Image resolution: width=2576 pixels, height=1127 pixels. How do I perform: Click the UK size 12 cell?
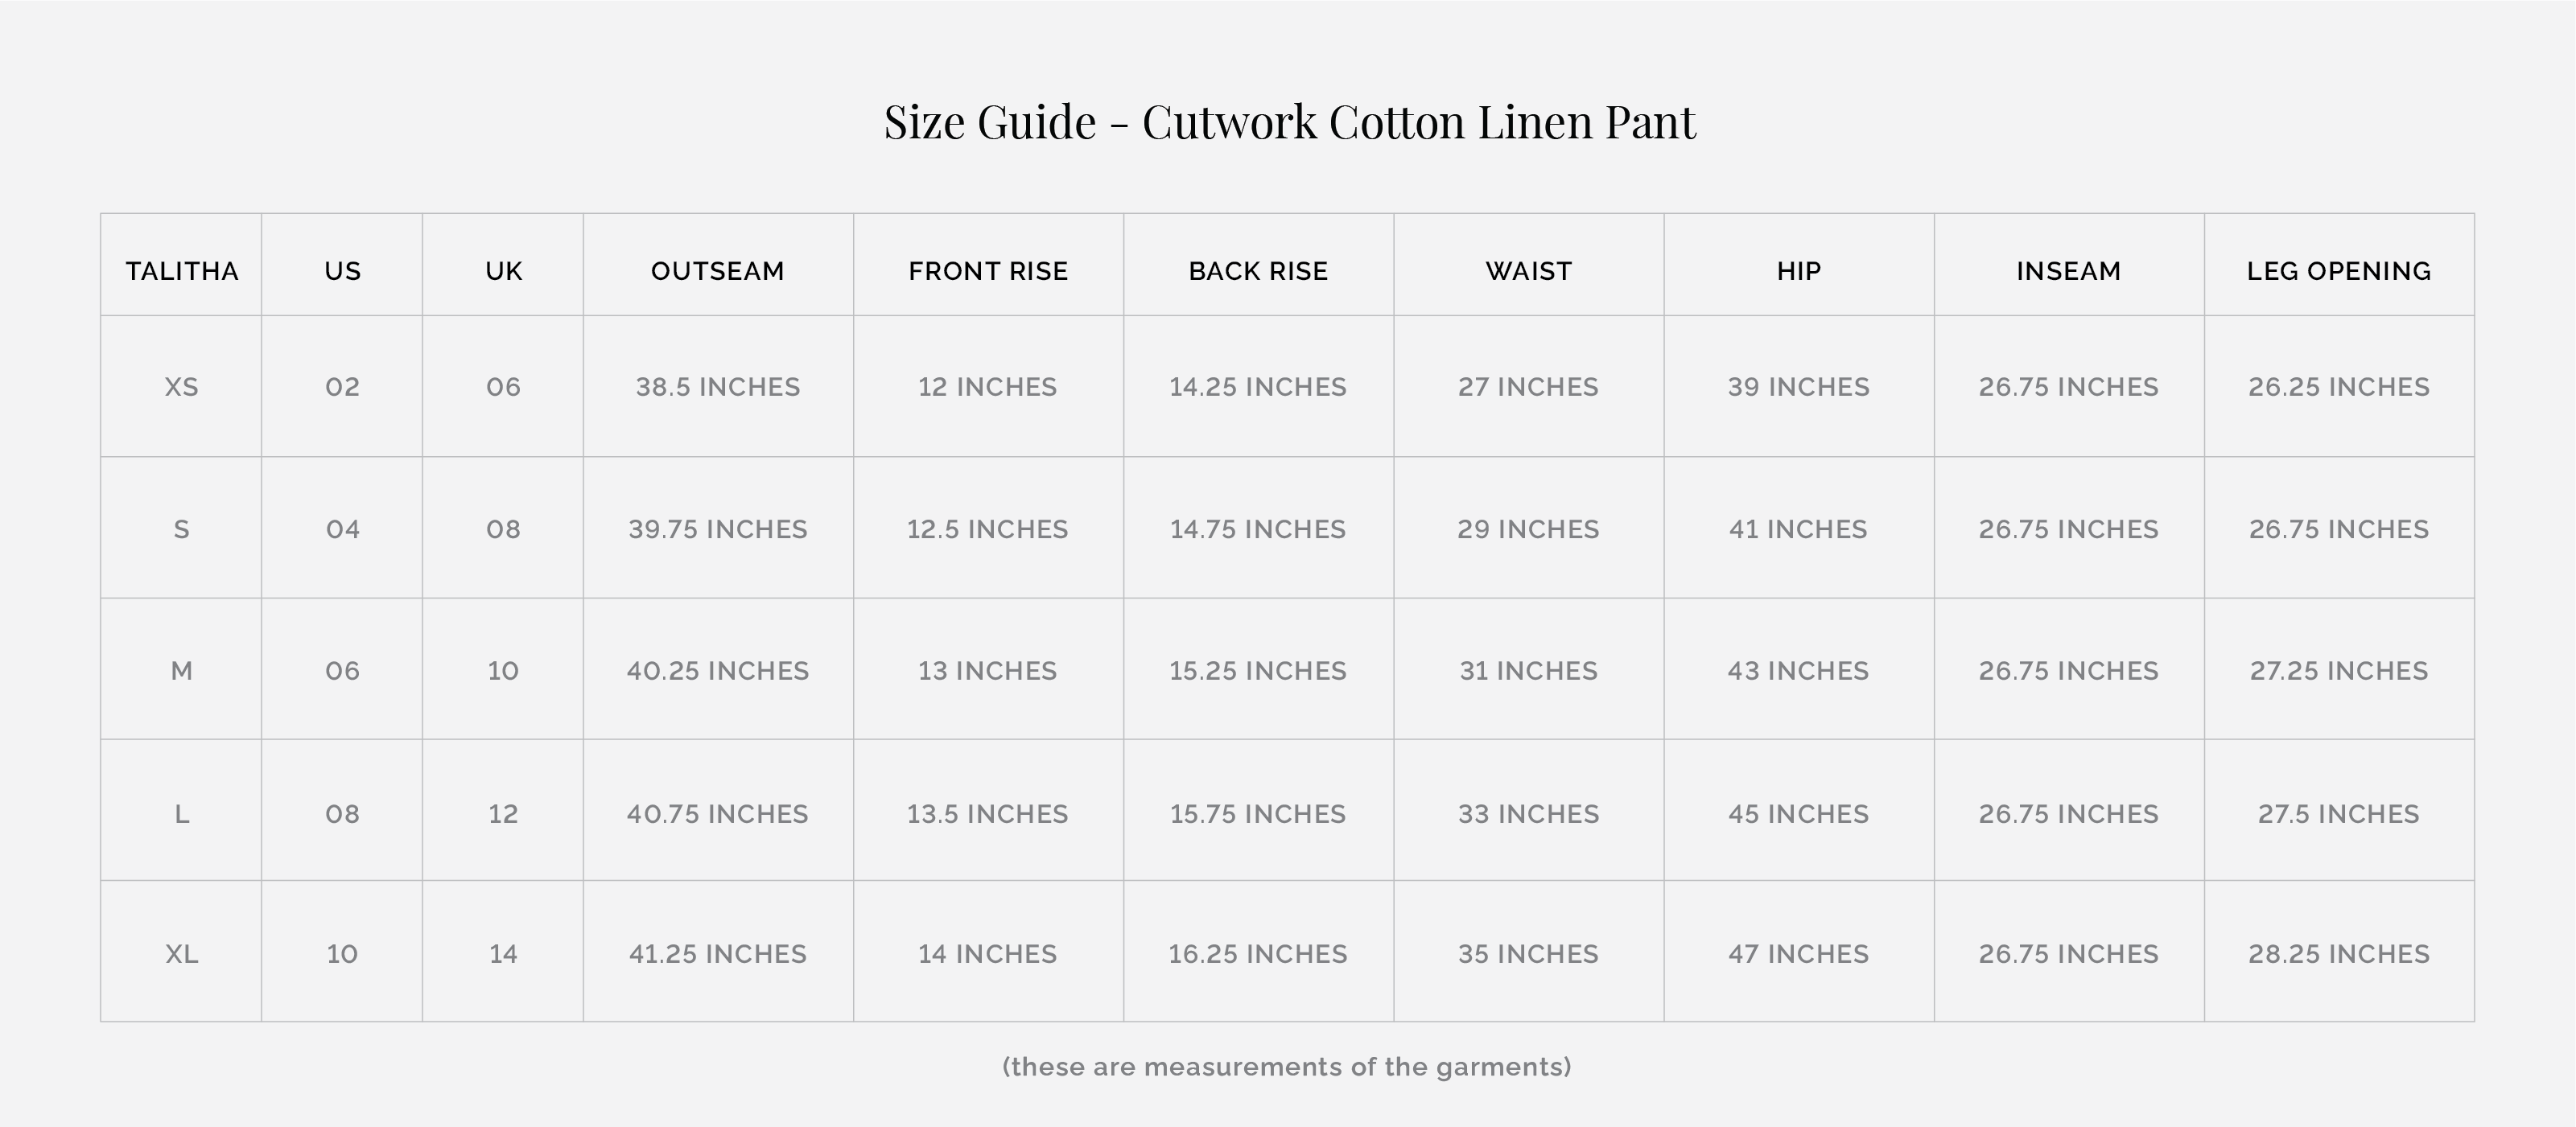point(503,814)
